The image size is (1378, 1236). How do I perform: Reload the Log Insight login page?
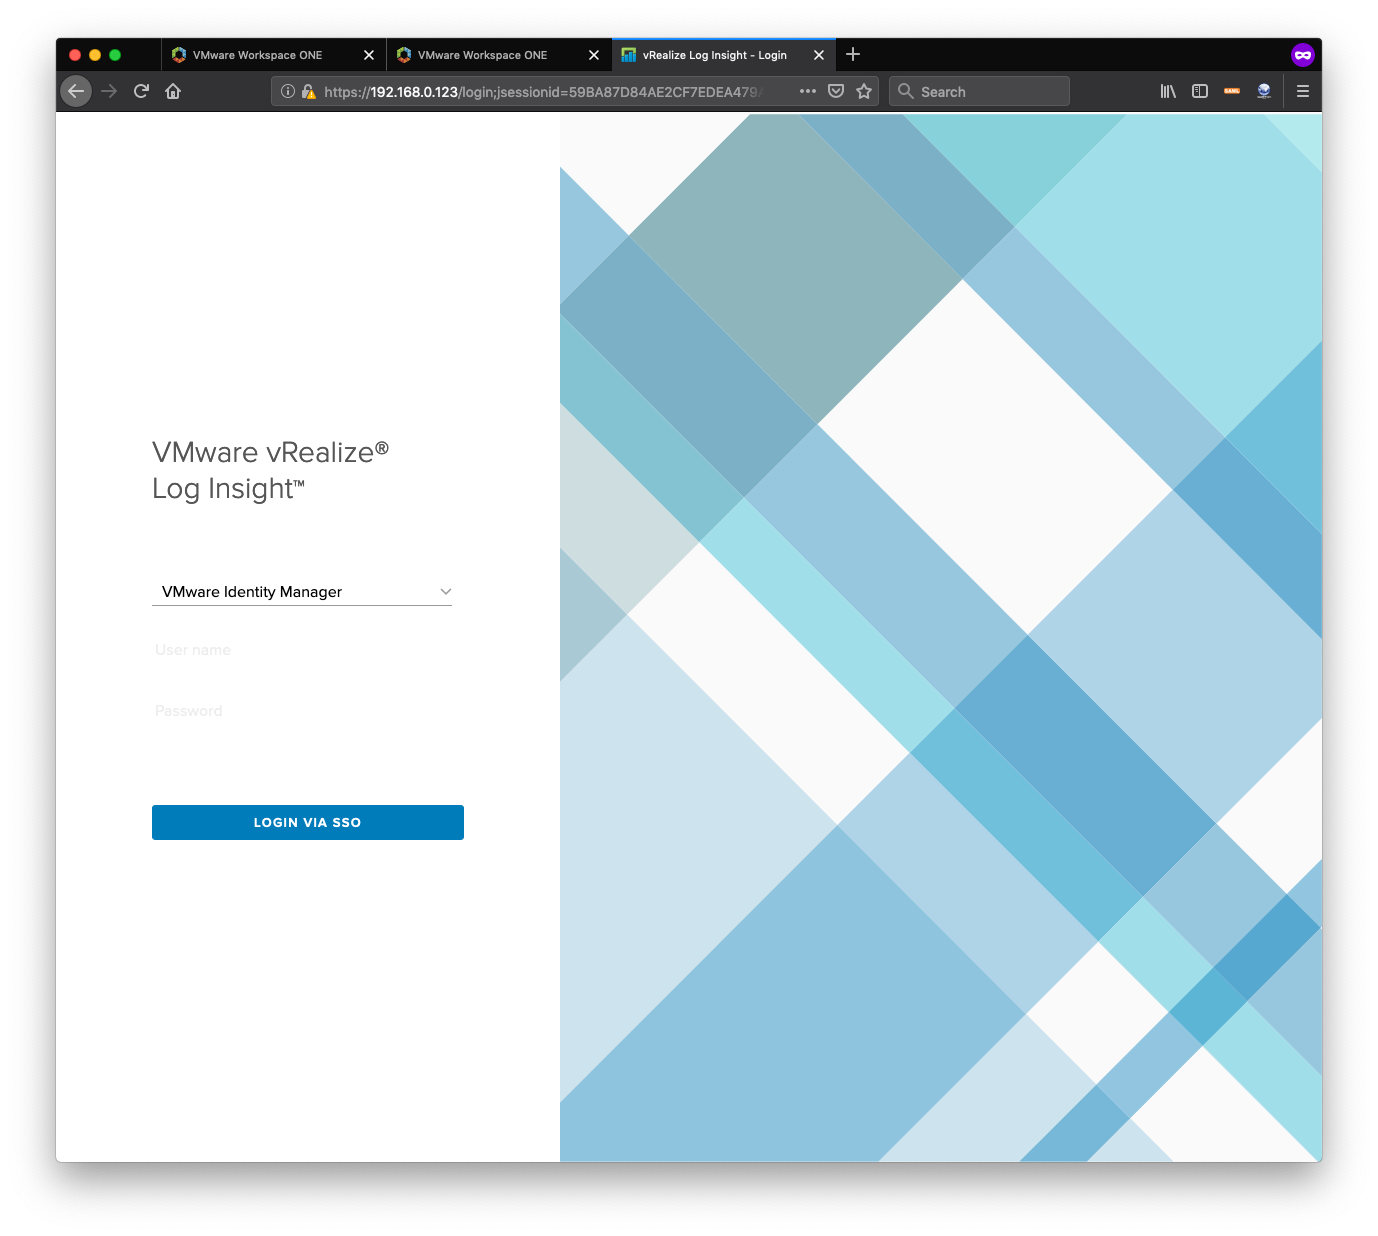coord(141,91)
